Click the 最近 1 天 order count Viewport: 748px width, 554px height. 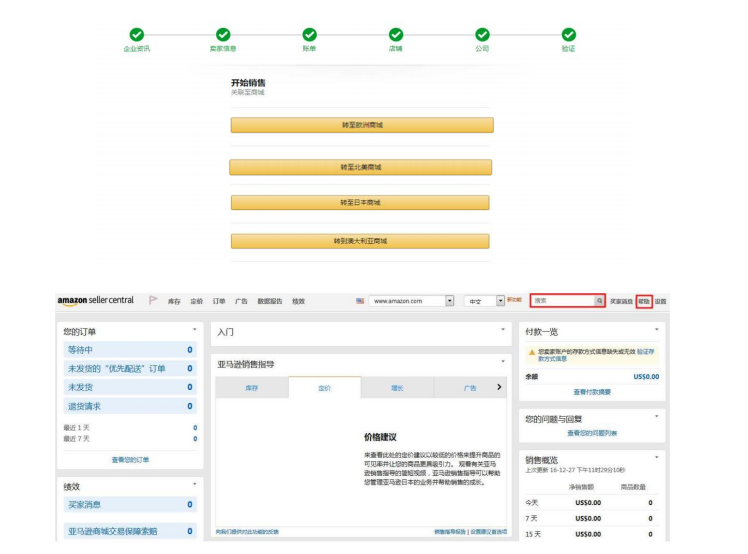[195, 428]
